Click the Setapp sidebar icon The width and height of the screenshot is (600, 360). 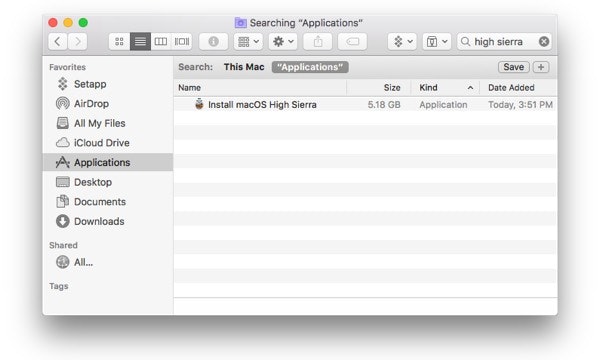62,84
